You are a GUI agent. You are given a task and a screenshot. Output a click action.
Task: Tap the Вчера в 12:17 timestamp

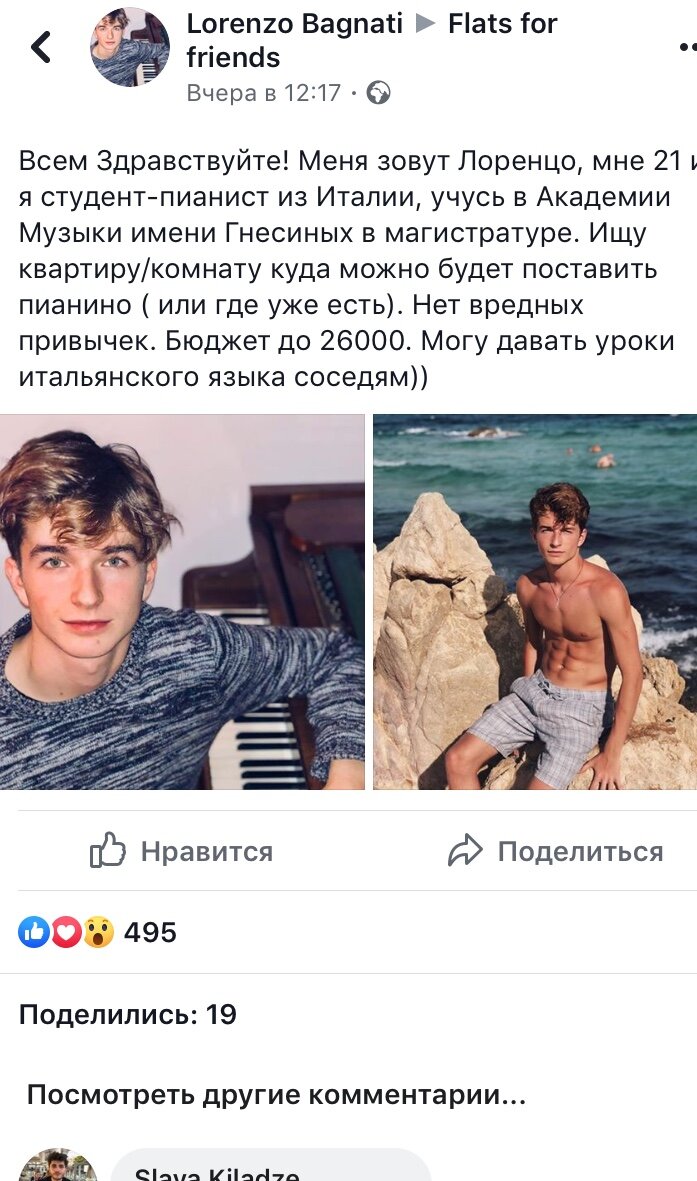[x=264, y=93]
